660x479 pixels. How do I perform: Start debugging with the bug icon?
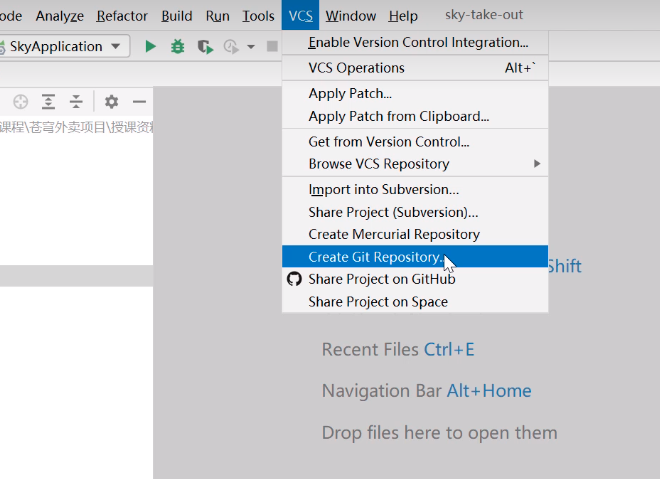click(x=177, y=46)
